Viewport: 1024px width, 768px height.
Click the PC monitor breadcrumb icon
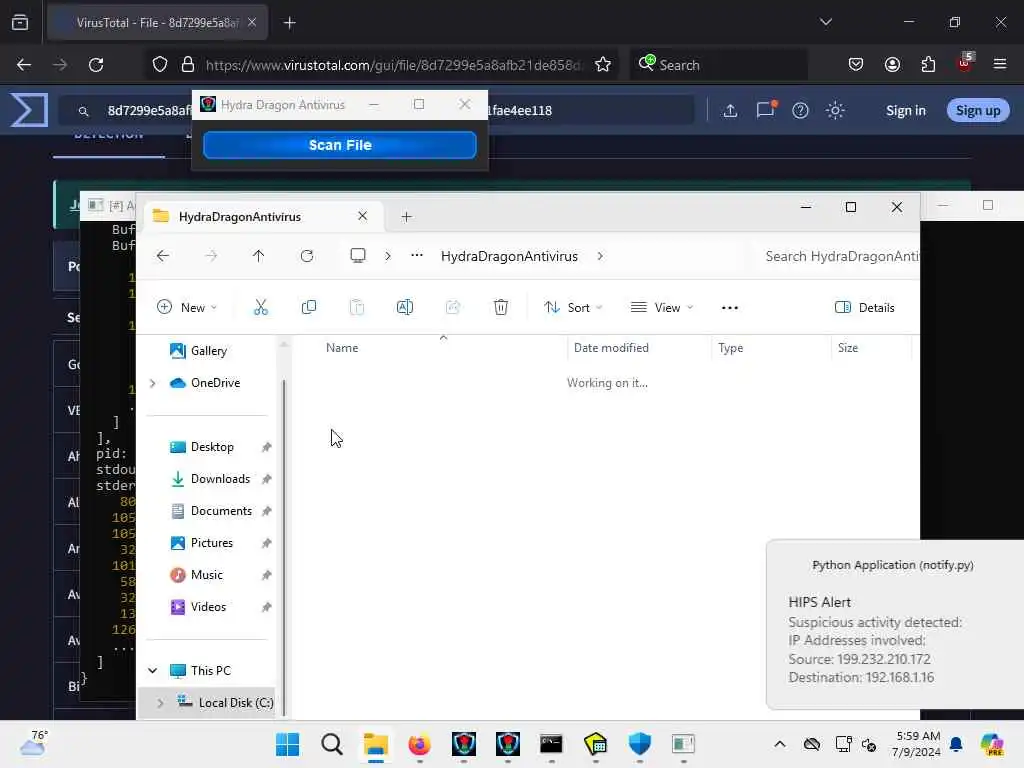[x=358, y=255]
